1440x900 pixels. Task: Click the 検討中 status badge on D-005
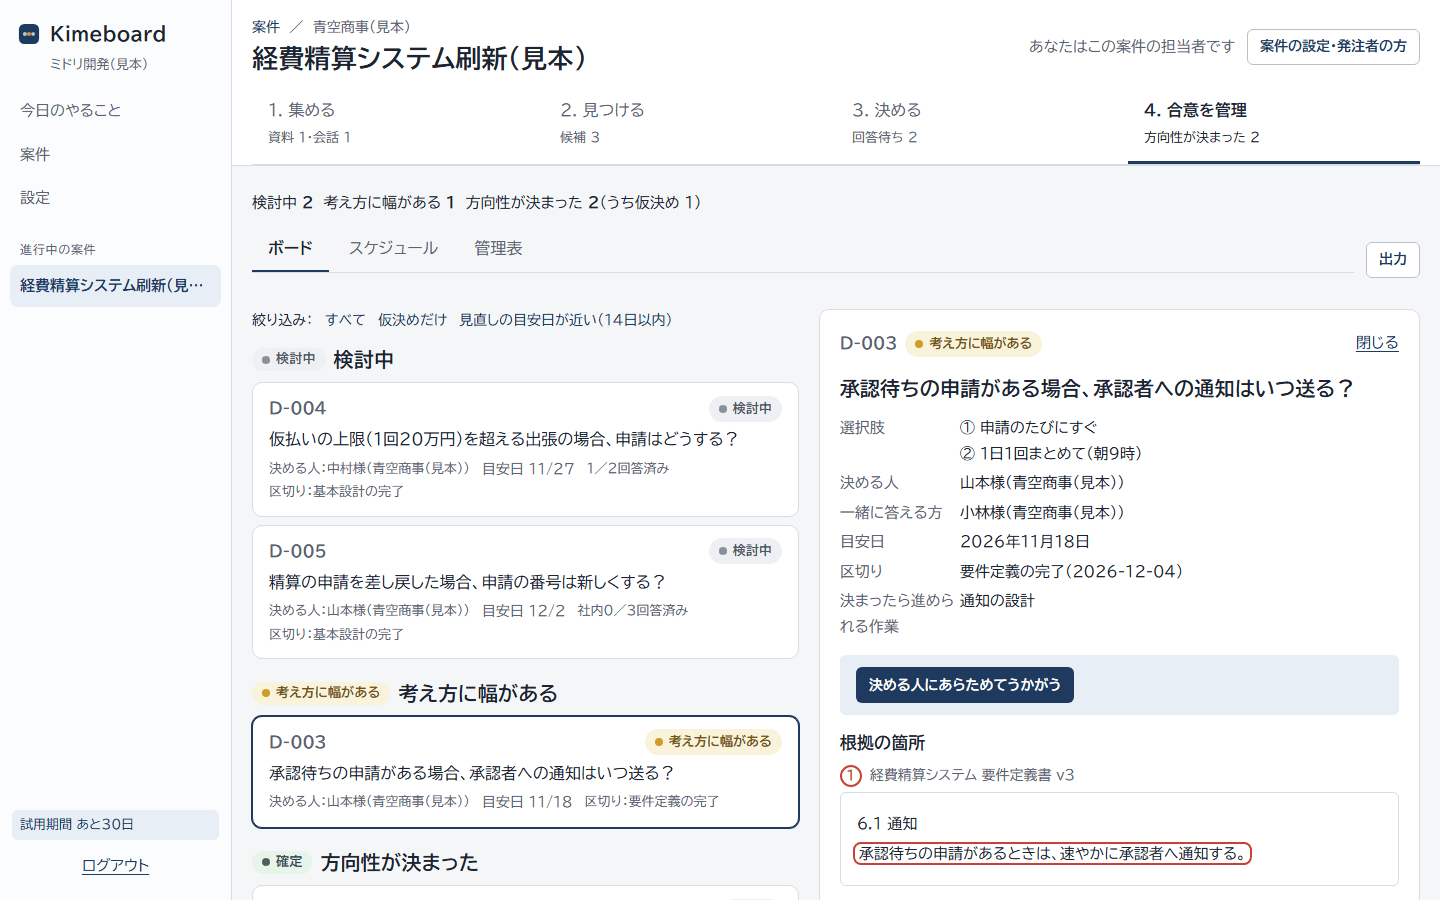click(x=745, y=551)
